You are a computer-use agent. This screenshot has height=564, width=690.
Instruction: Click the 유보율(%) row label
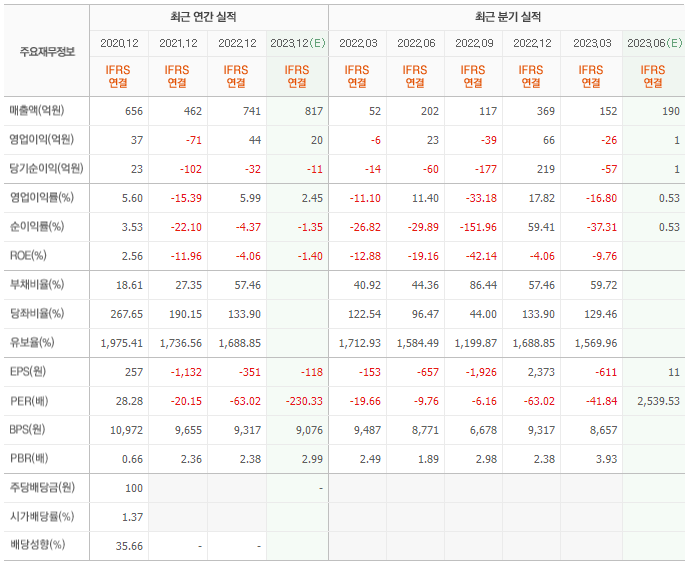(x=32, y=342)
